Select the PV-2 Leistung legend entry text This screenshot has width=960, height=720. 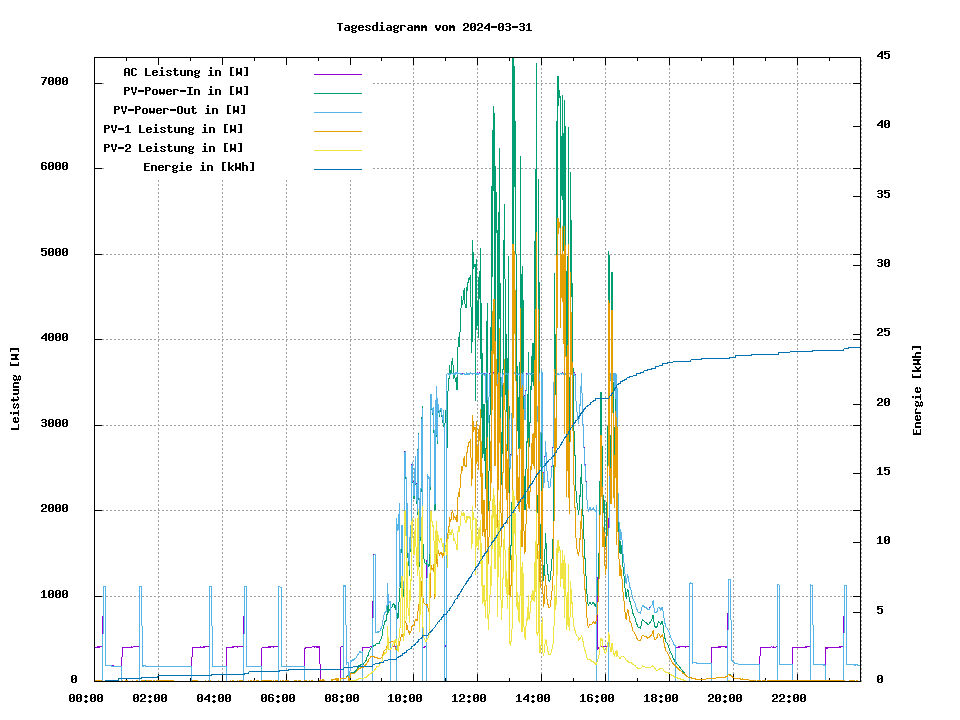[173, 148]
